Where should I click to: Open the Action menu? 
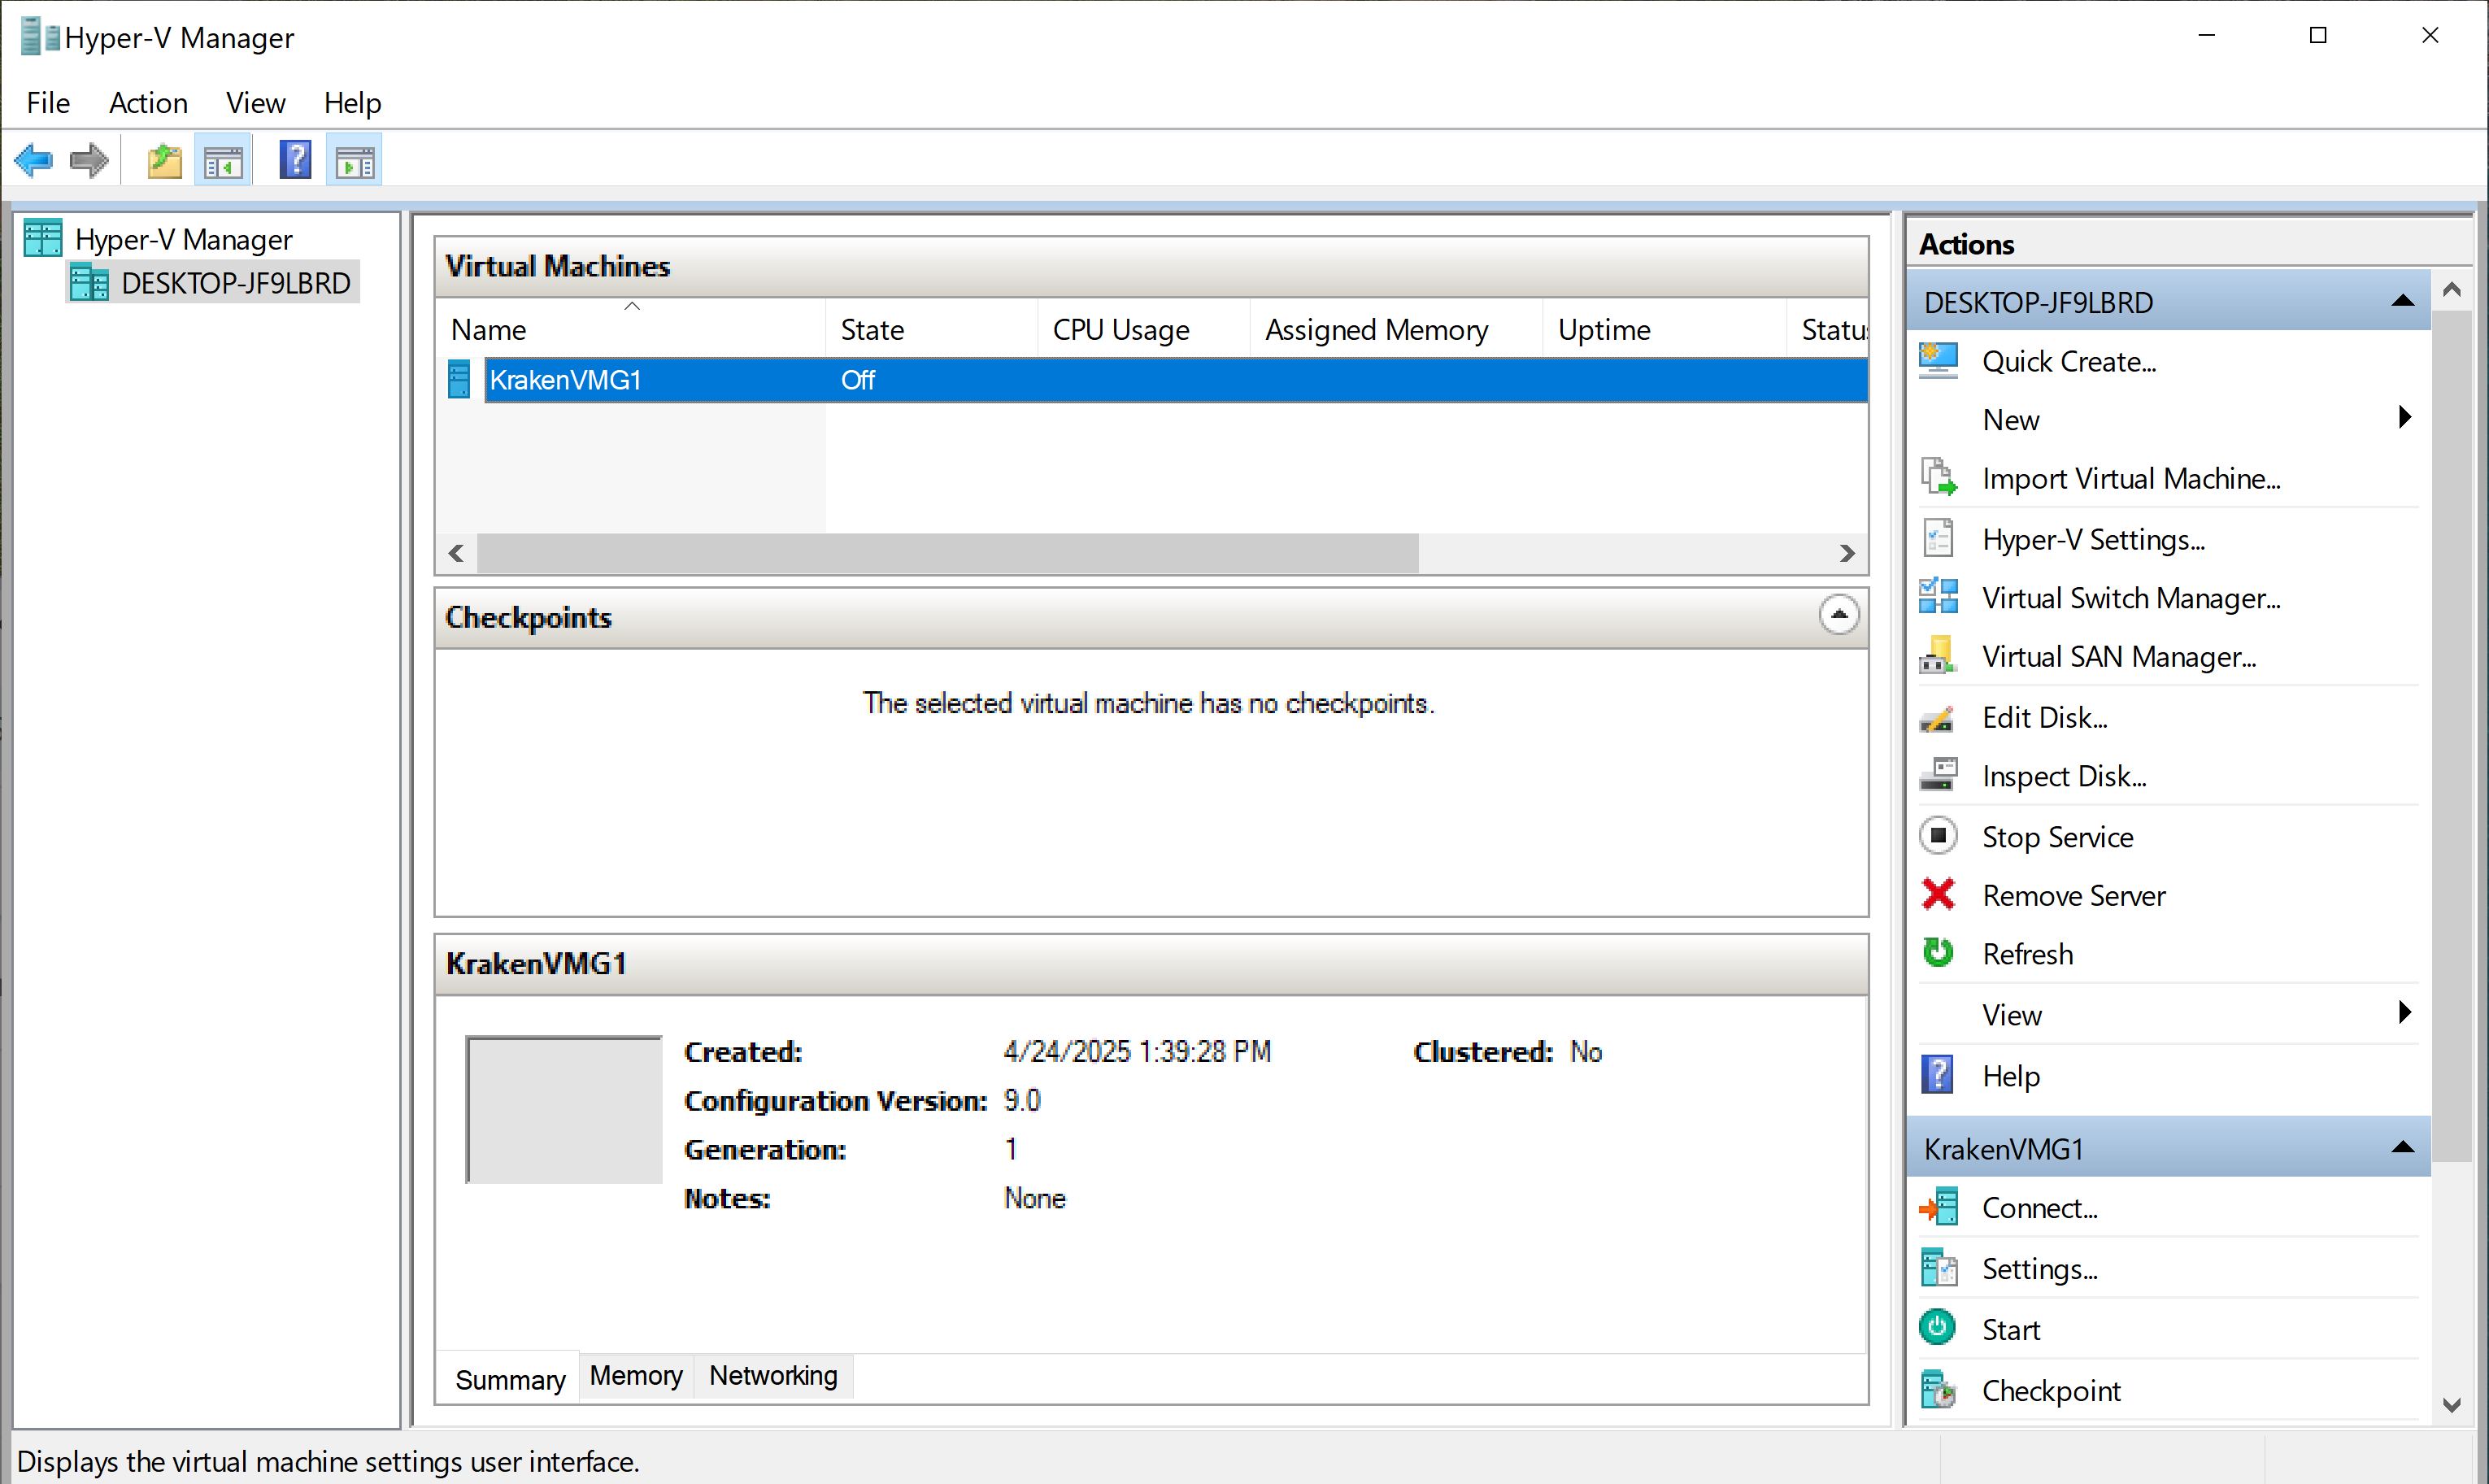click(148, 103)
